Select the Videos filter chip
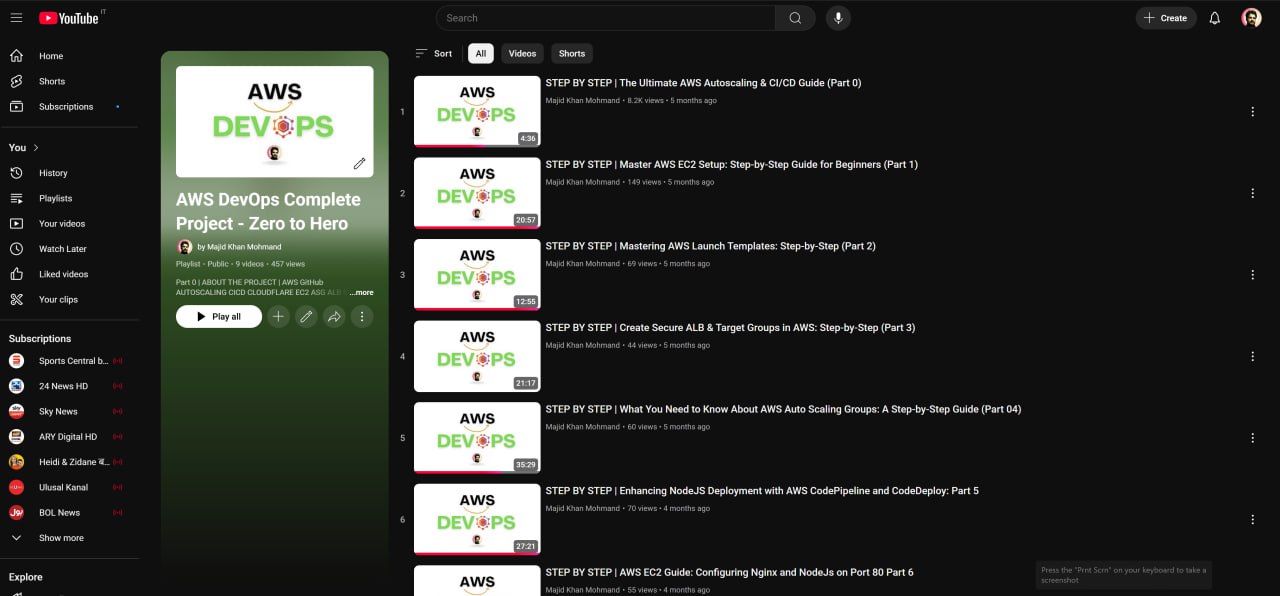 (x=522, y=53)
